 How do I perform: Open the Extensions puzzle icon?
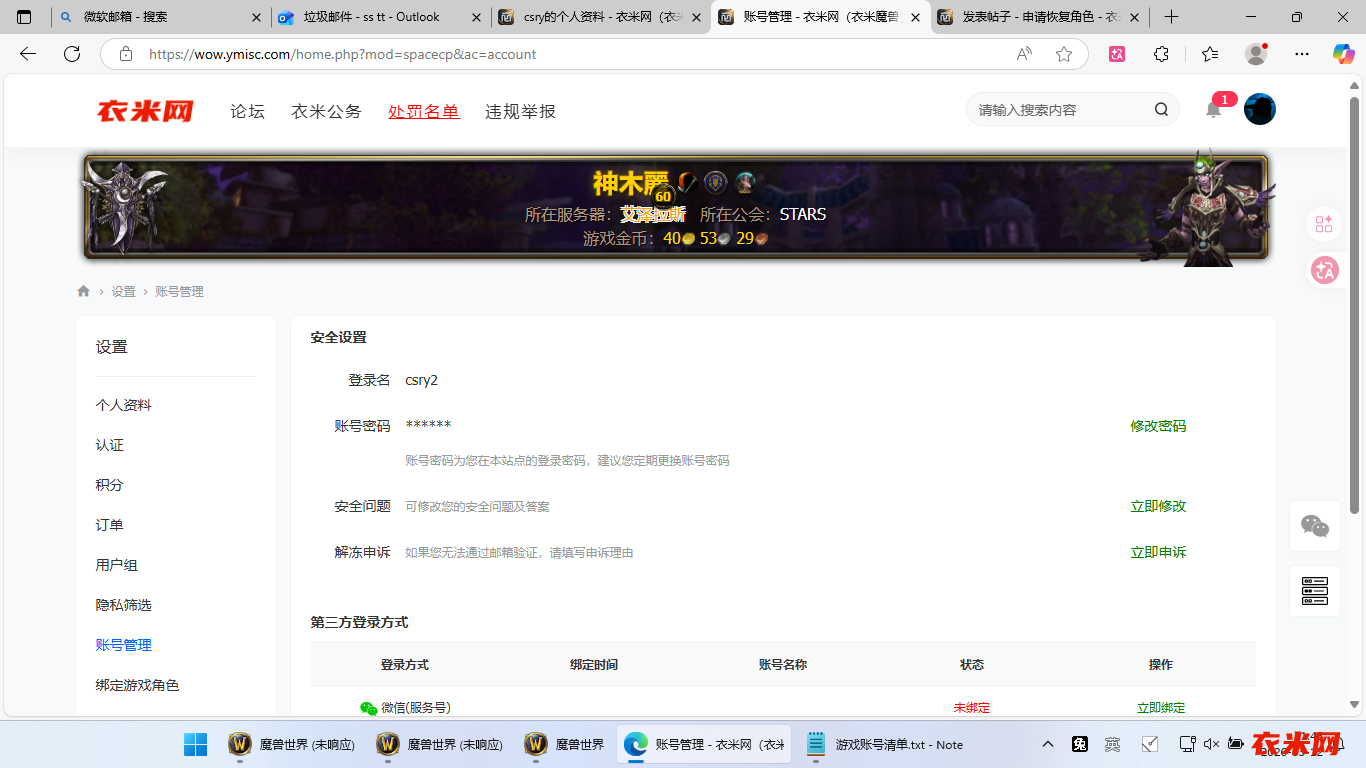tap(1161, 54)
